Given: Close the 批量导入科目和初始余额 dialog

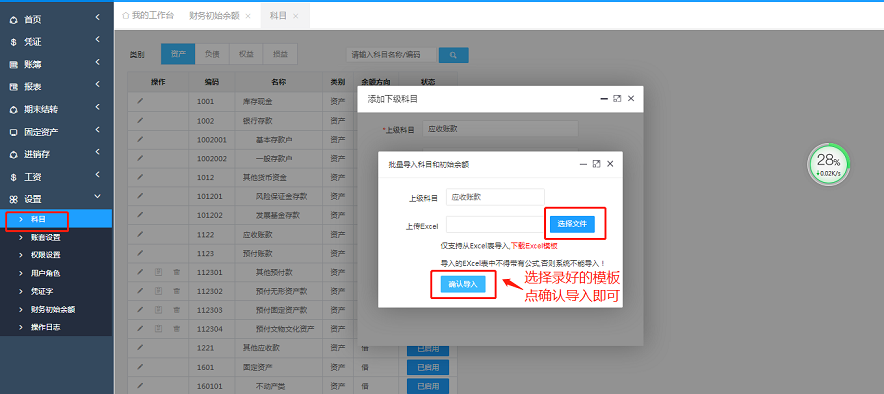Looking at the screenshot, I should (x=610, y=164).
